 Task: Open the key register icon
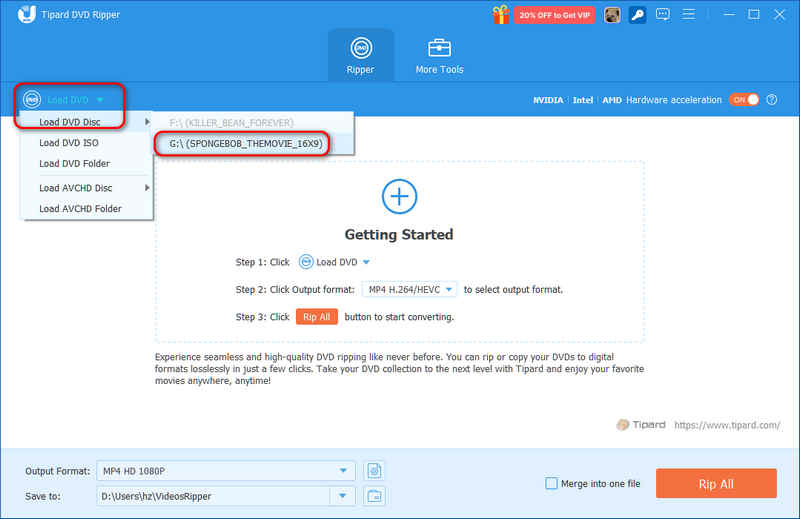click(x=637, y=15)
